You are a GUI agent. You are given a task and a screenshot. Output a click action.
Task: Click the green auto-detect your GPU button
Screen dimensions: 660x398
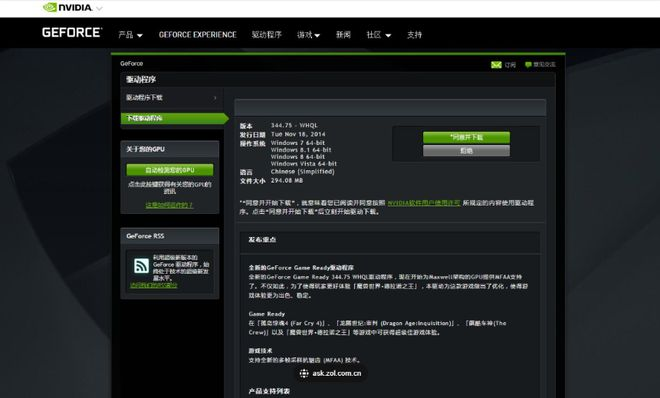point(170,170)
